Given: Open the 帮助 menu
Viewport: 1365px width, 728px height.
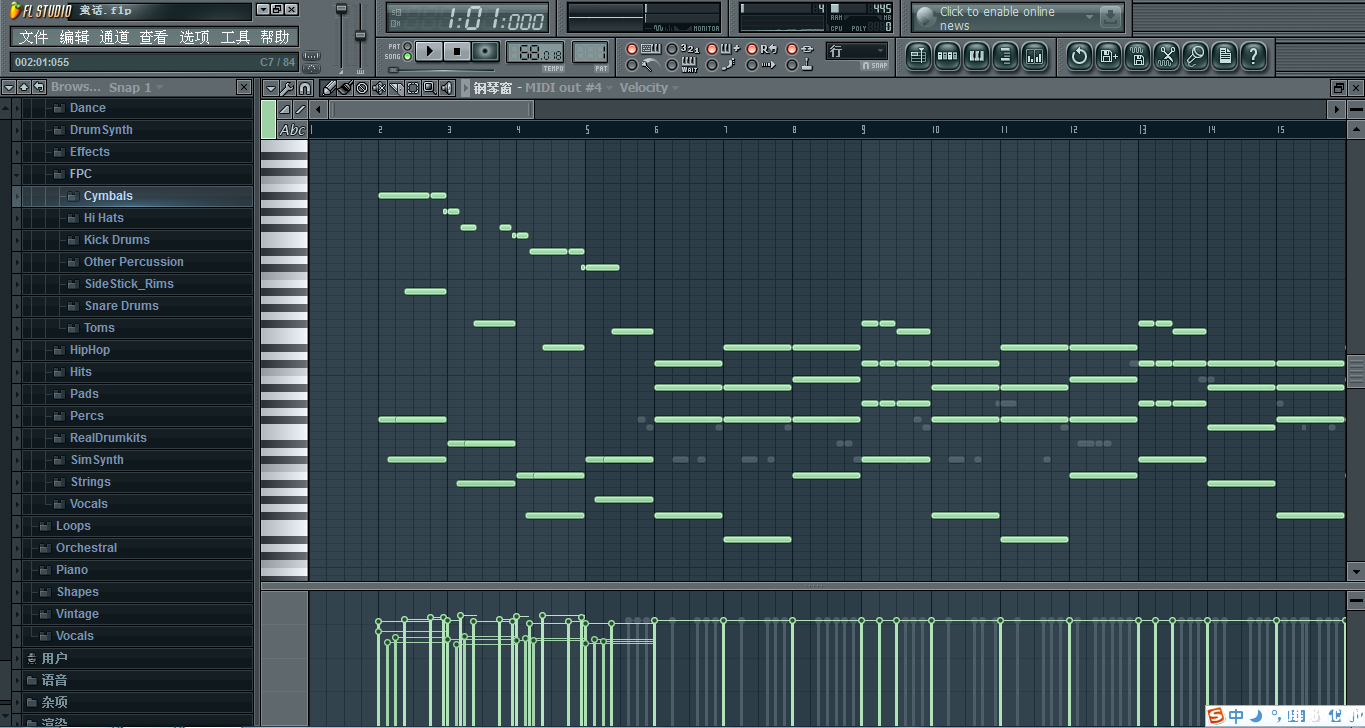Looking at the screenshot, I should point(275,37).
